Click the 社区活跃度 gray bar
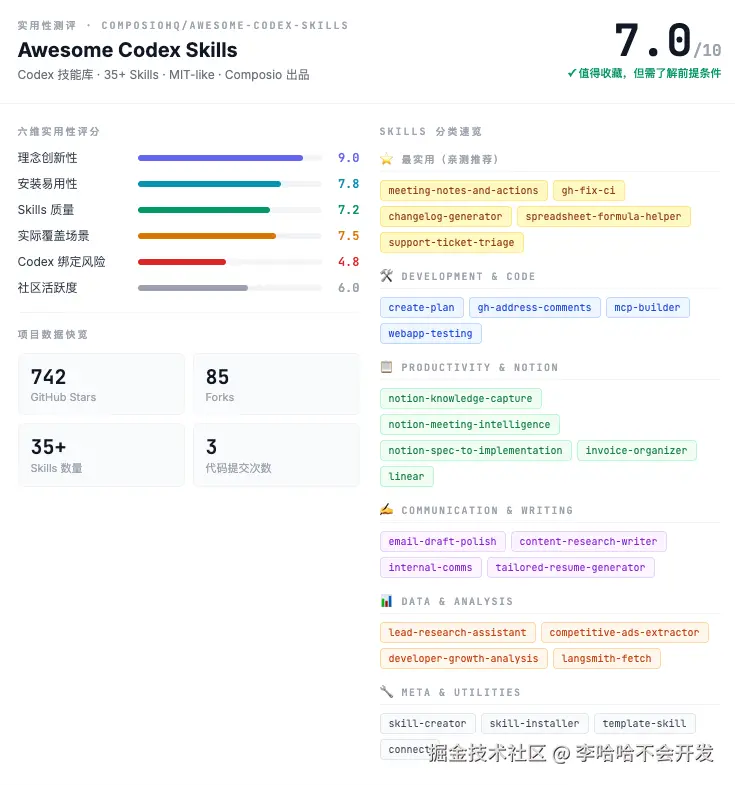The image size is (735, 785). tap(193, 288)
